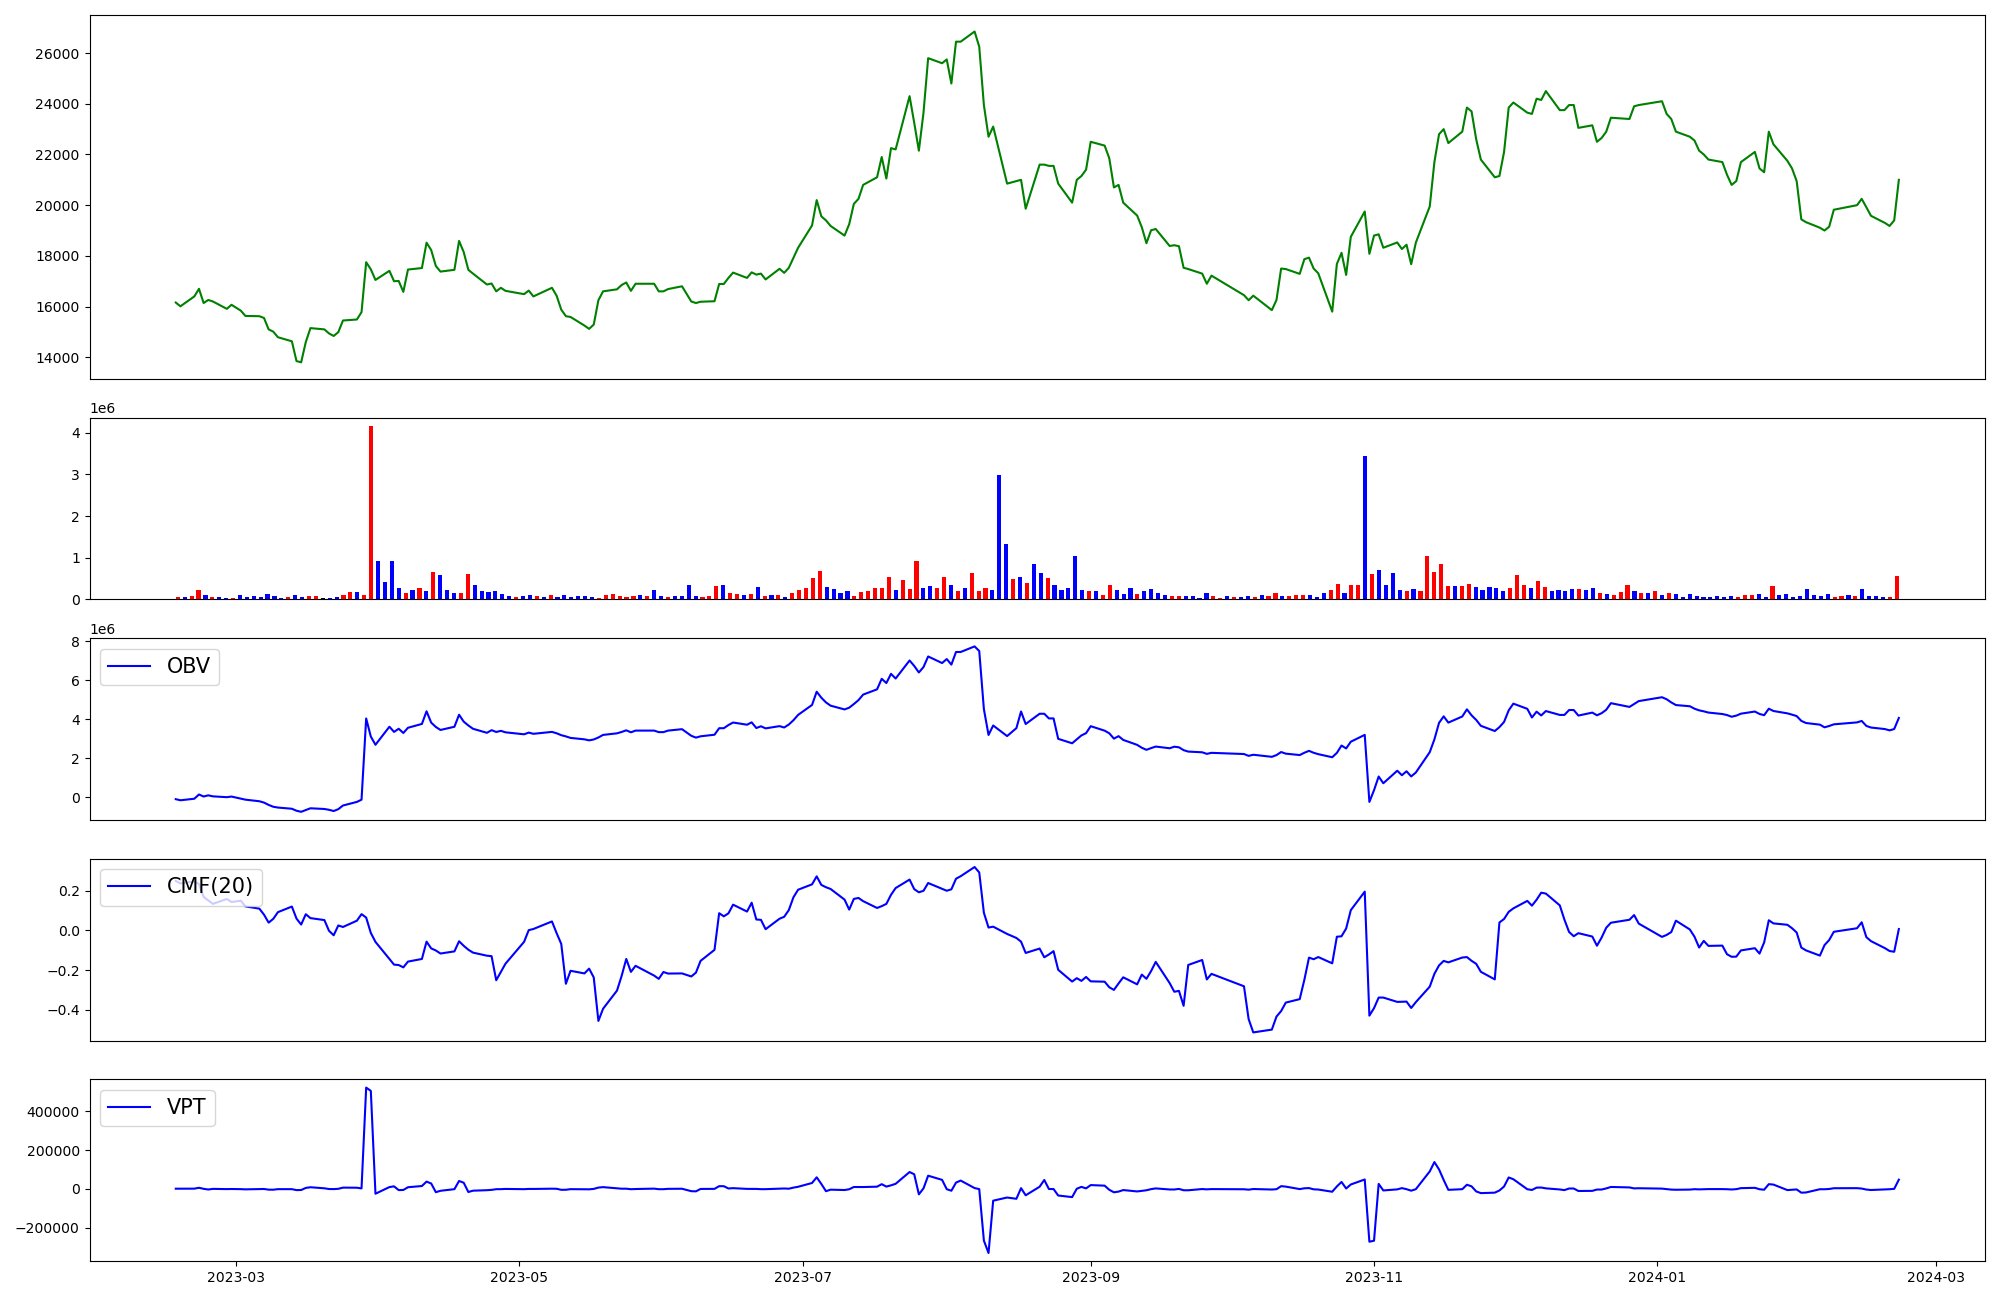This screenshot has width=2000, height=1300.
Task: Click the highest peak of the green price line
Action: [974, 32]
